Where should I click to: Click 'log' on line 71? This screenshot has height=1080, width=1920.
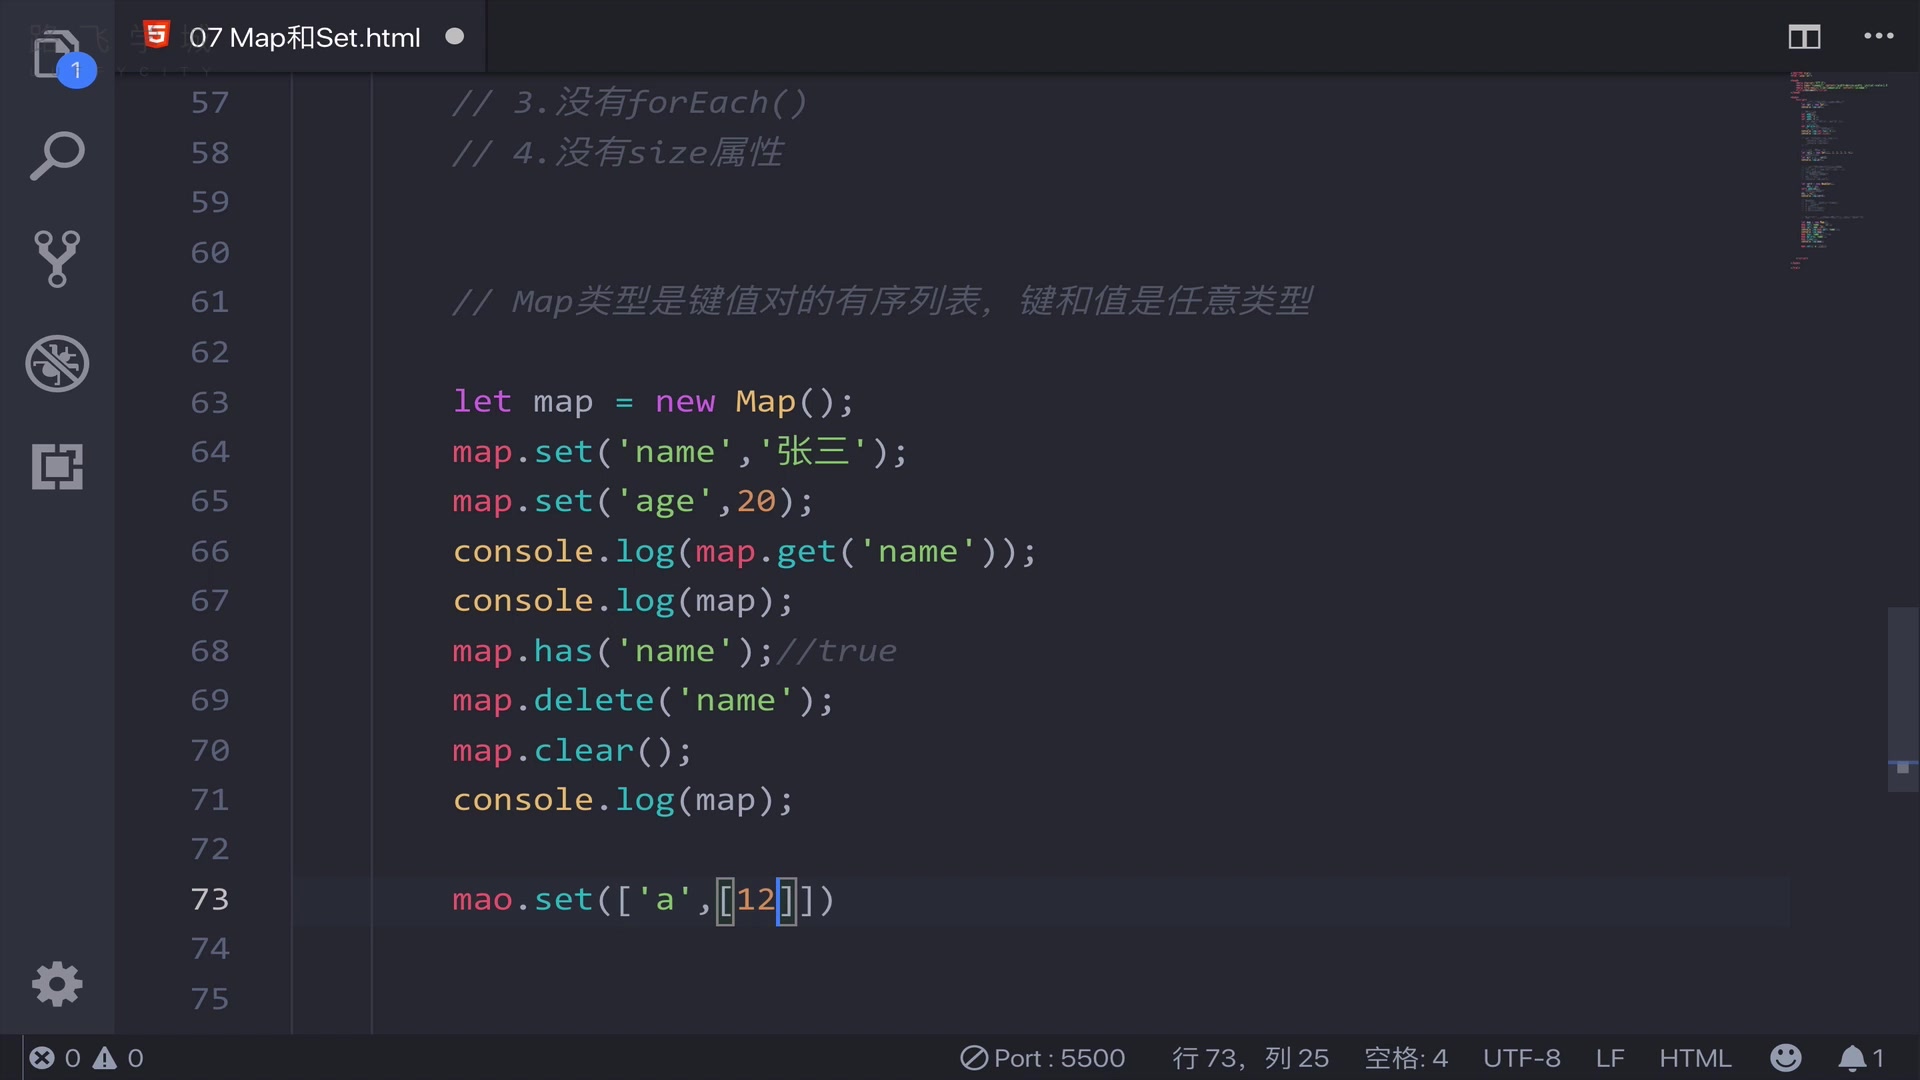pyautogui.click(x=644, y=800)
